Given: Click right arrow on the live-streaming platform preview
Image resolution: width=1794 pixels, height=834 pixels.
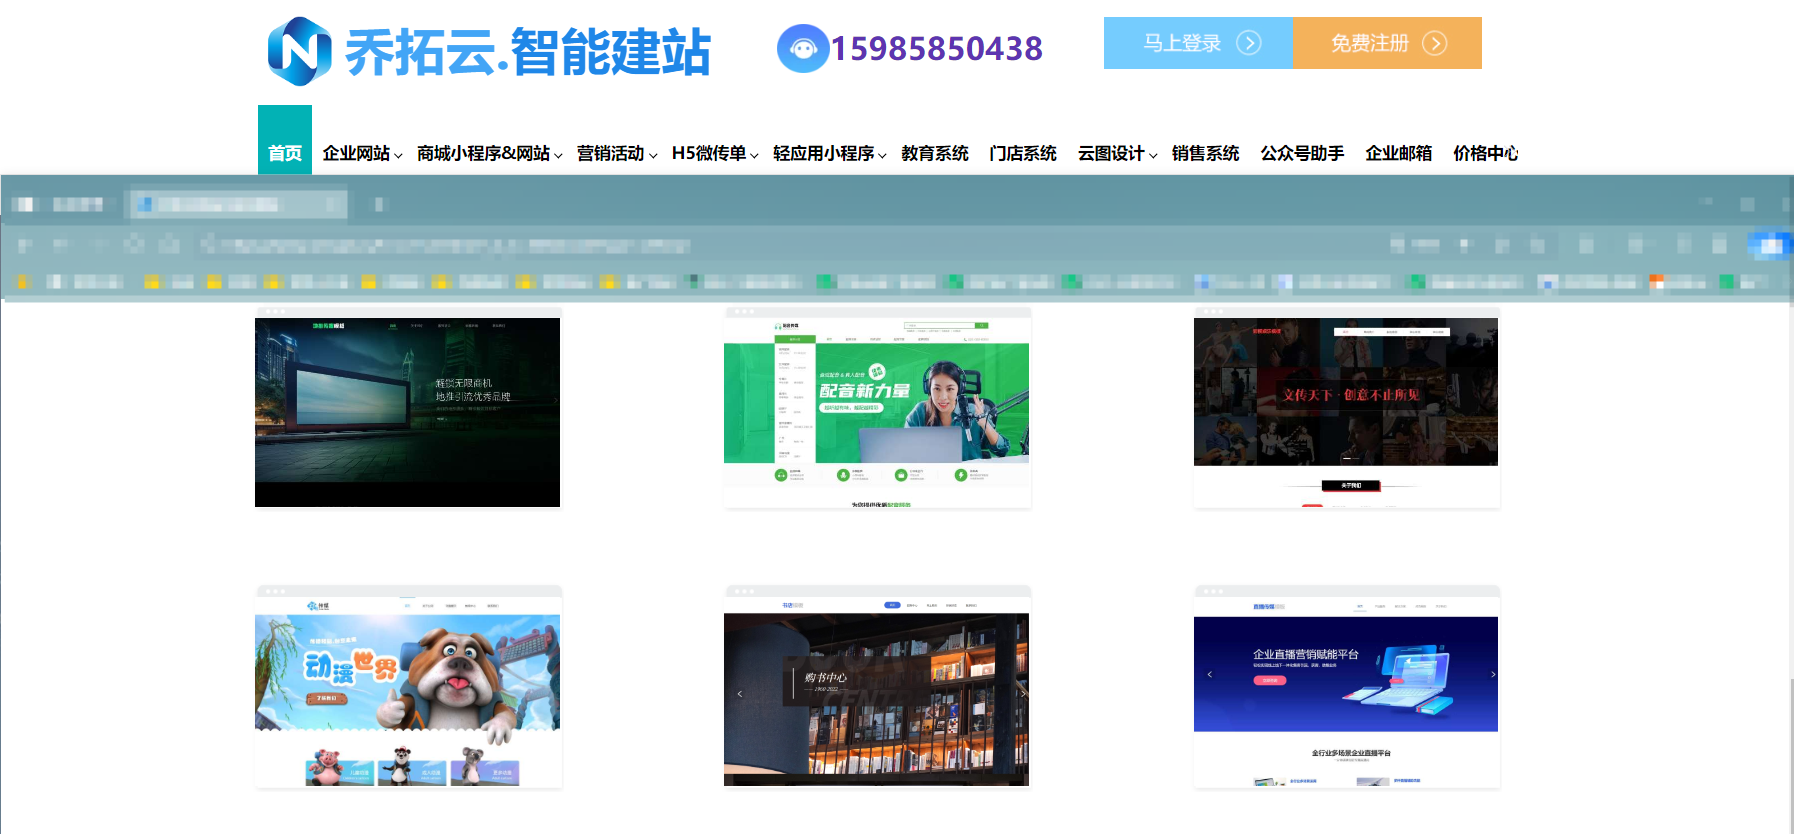Looking at the screenshot, I should [1493, 675].
